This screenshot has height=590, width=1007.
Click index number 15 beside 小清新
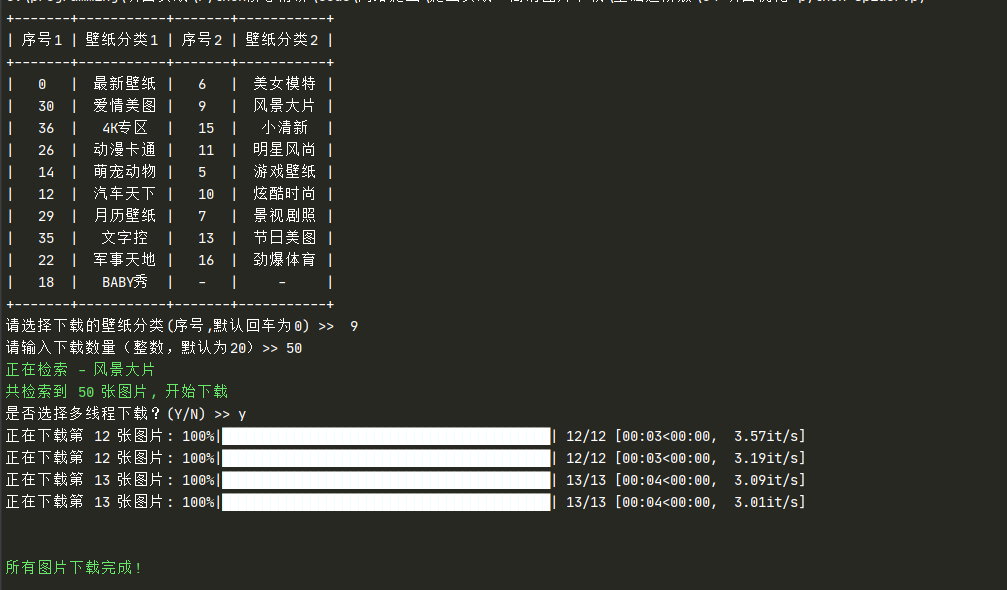tap(206, 128)
